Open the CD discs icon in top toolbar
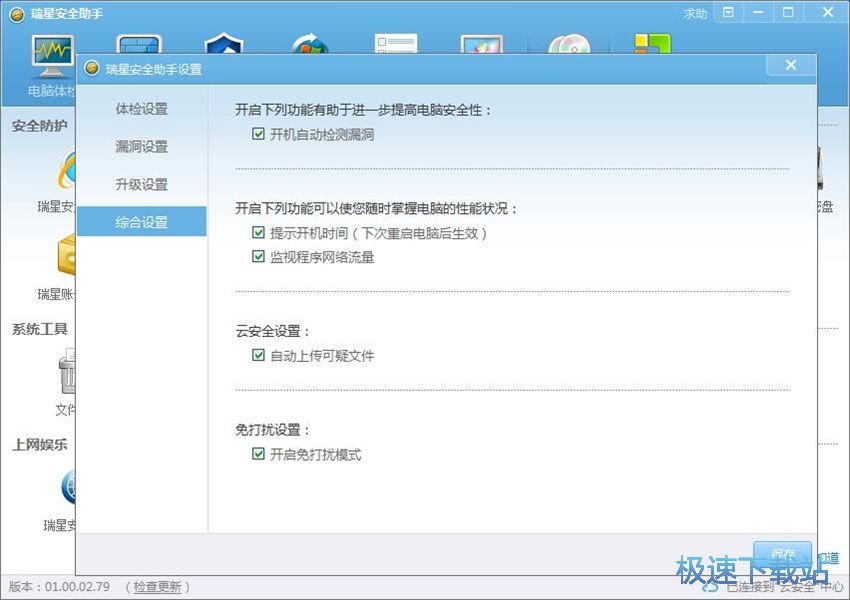Viewport: 850px width, 600px height. tap(569, 44)
